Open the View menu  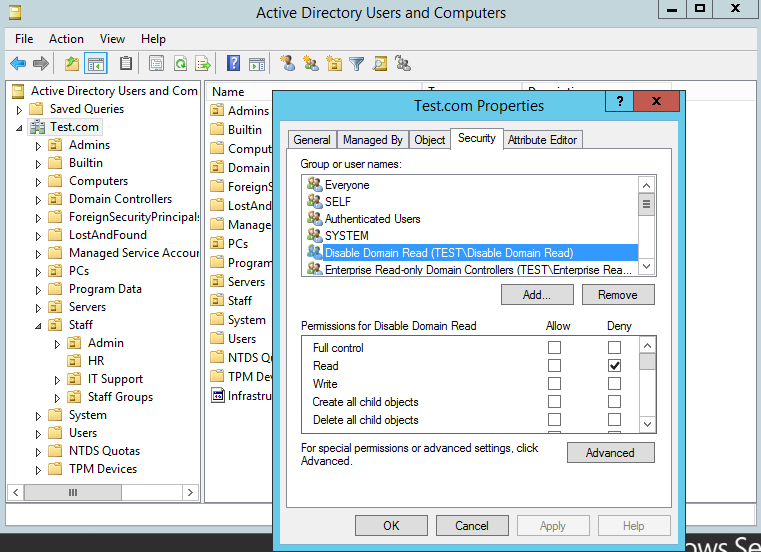112,39
